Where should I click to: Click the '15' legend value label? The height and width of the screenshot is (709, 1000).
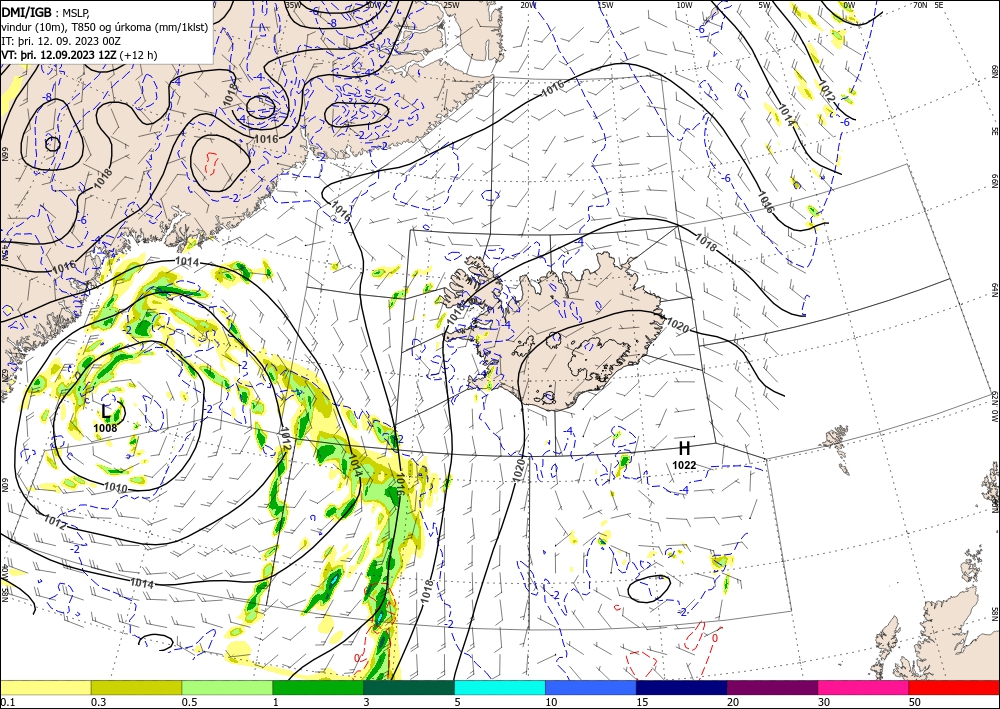(x=642, y=702)
